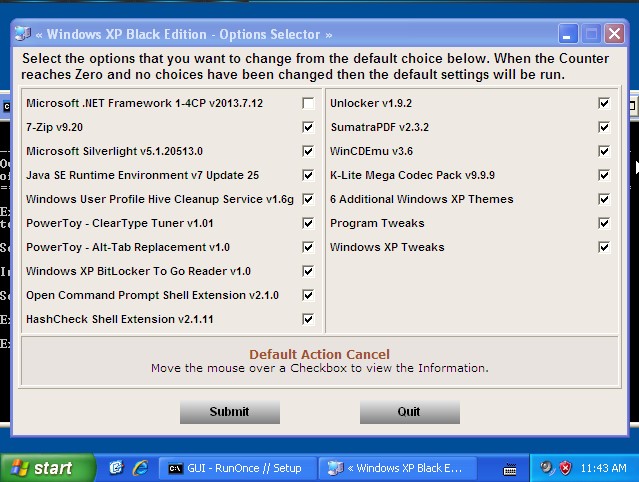Toggle the Windows XP Tweaks checkbox
This screenshot has width=639, height=482.
(x=604, y=247)
